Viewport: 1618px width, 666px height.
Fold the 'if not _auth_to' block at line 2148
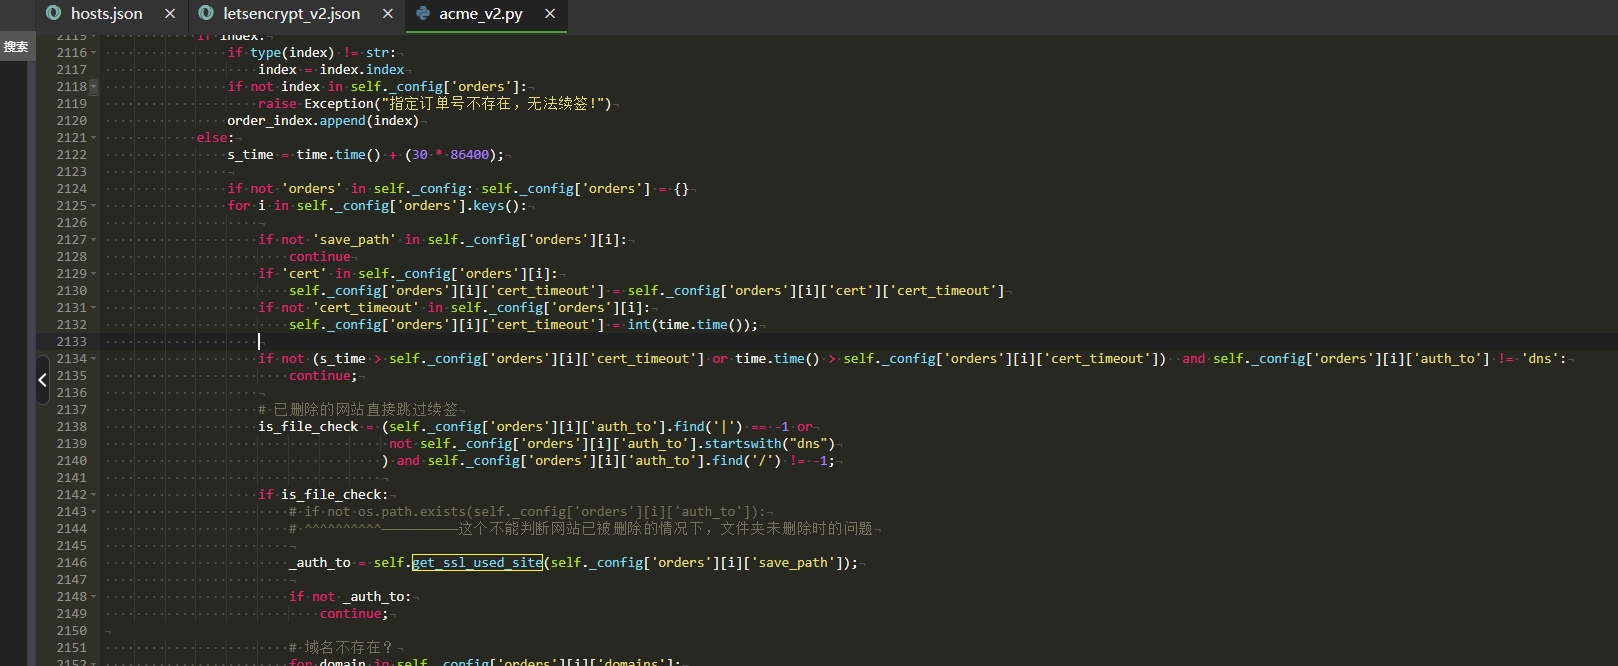tap(94, 597)
